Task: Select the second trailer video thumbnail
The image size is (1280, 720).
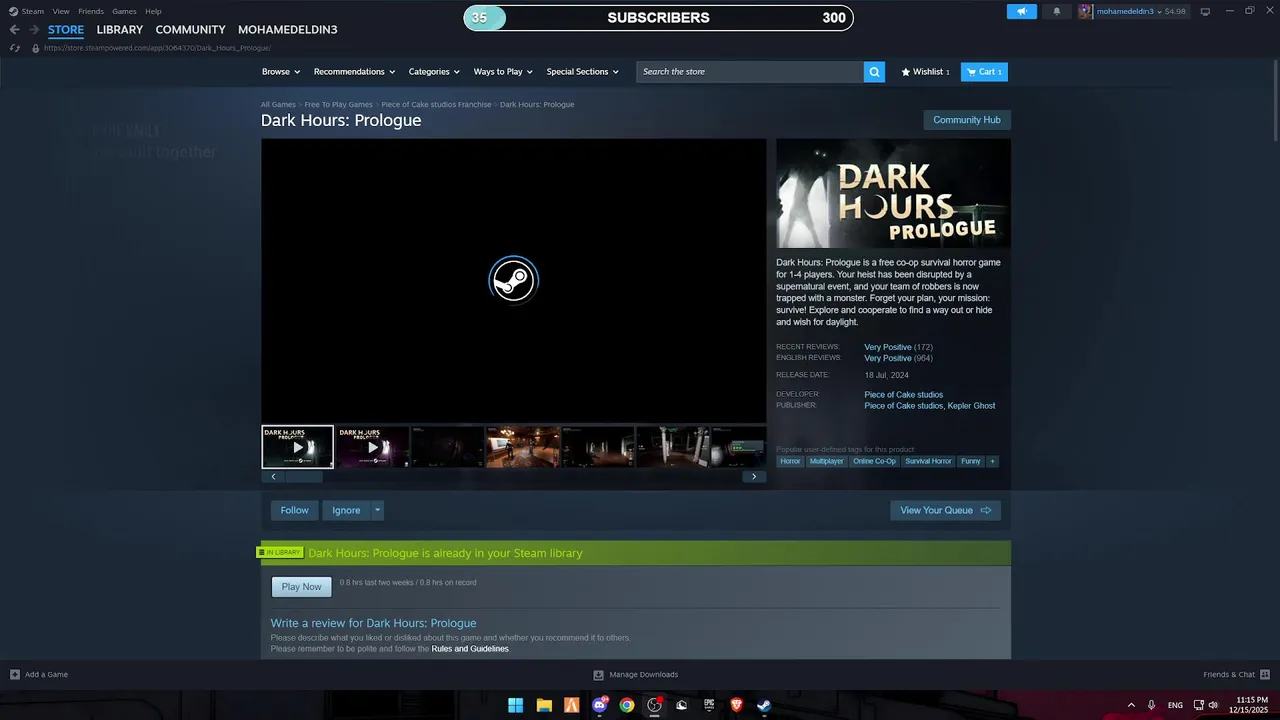Action: point(373,447)
